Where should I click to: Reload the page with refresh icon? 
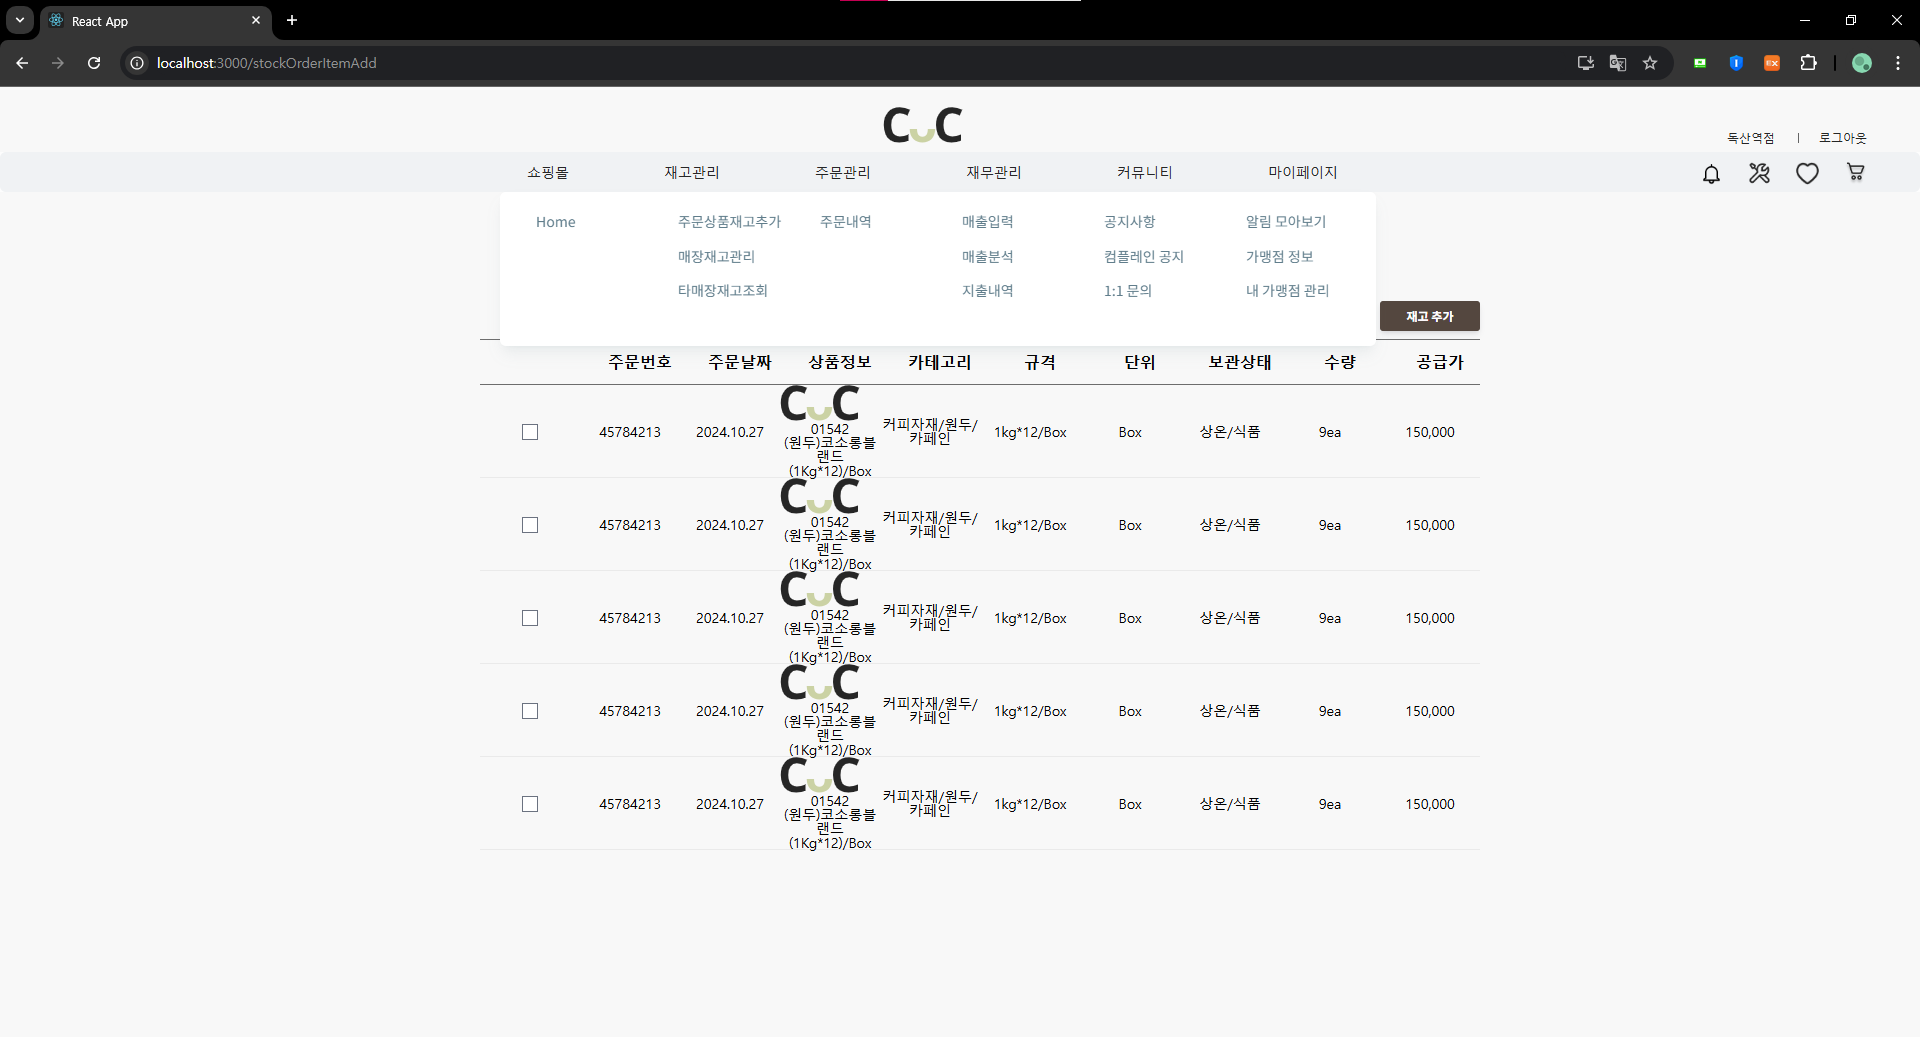click(94, 63)
